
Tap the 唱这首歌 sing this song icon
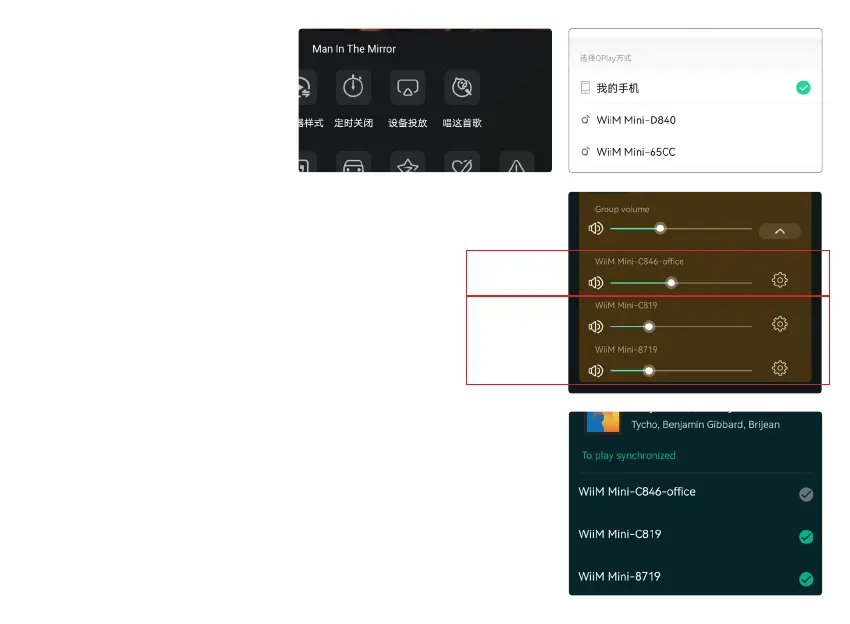[462, 87]
